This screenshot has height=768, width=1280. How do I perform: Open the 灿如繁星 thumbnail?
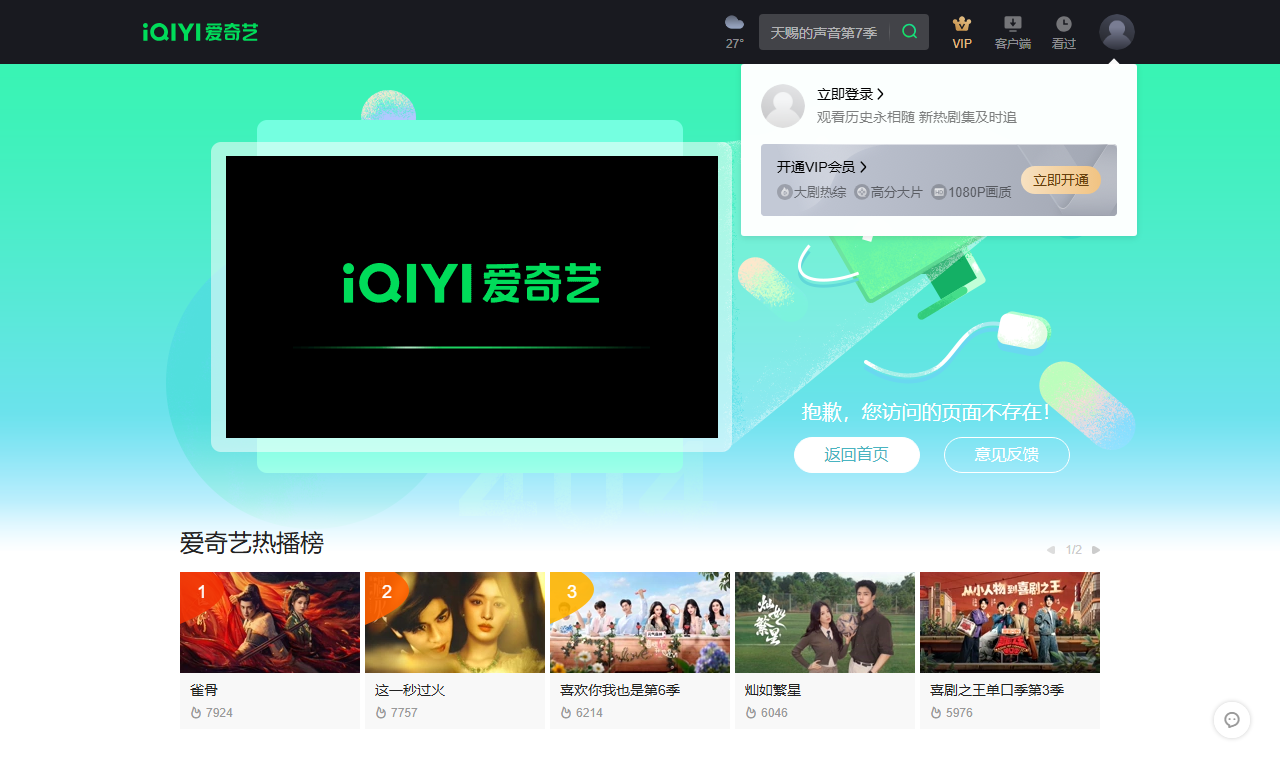[825, 622]
